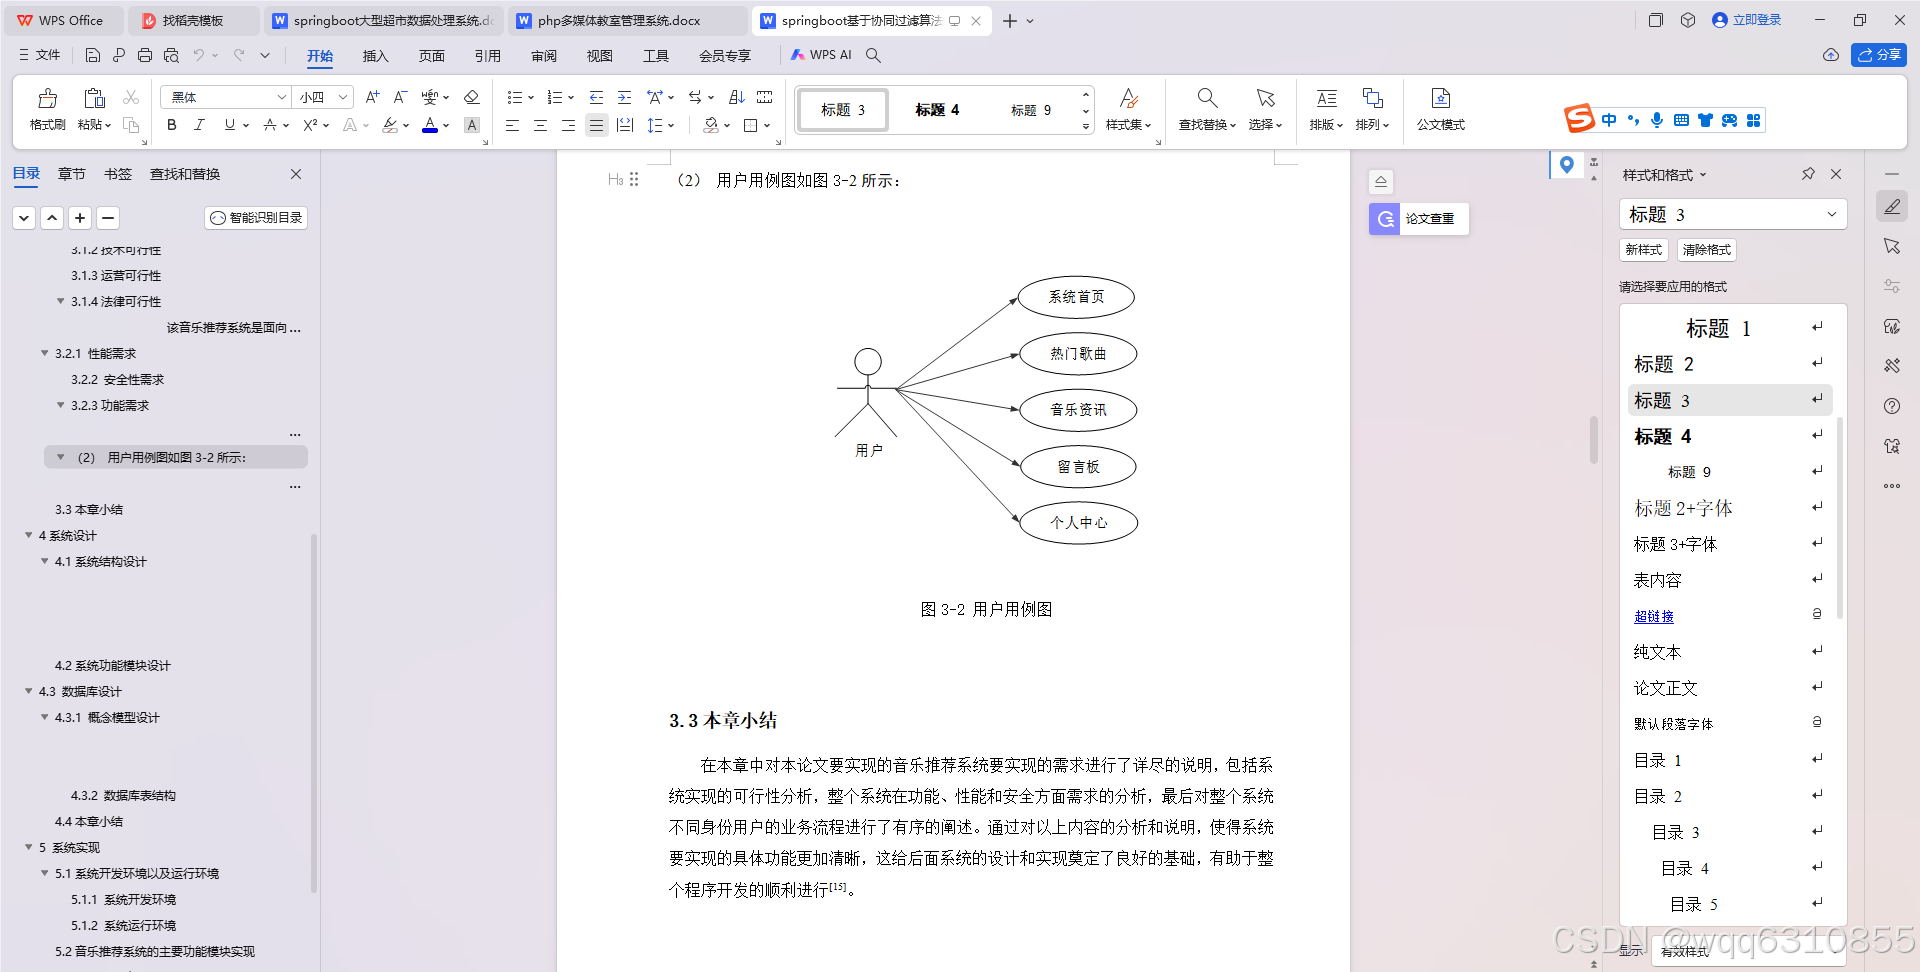Collapse the 4.3 数据库设计 outline entry
The height and width of the screenshot is (972, 1920).
point(29,691)
